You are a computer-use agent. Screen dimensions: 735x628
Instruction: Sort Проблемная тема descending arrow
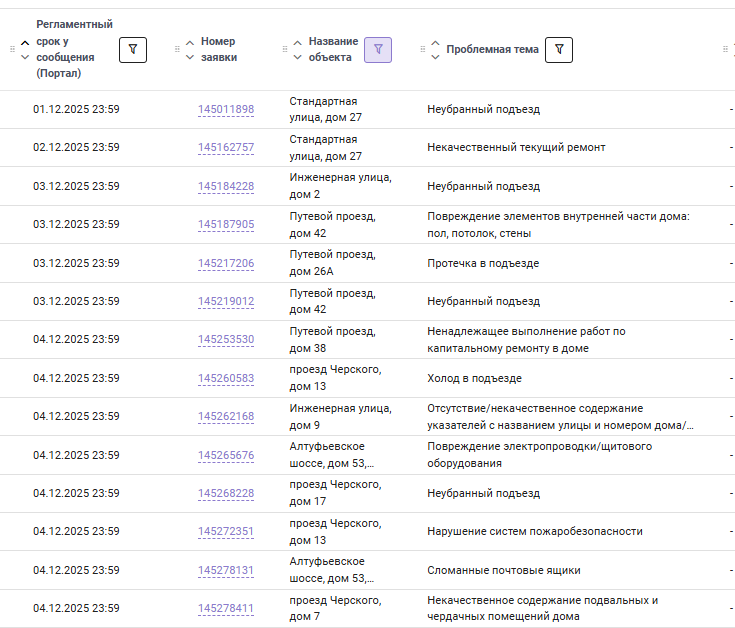pos(435,57)
